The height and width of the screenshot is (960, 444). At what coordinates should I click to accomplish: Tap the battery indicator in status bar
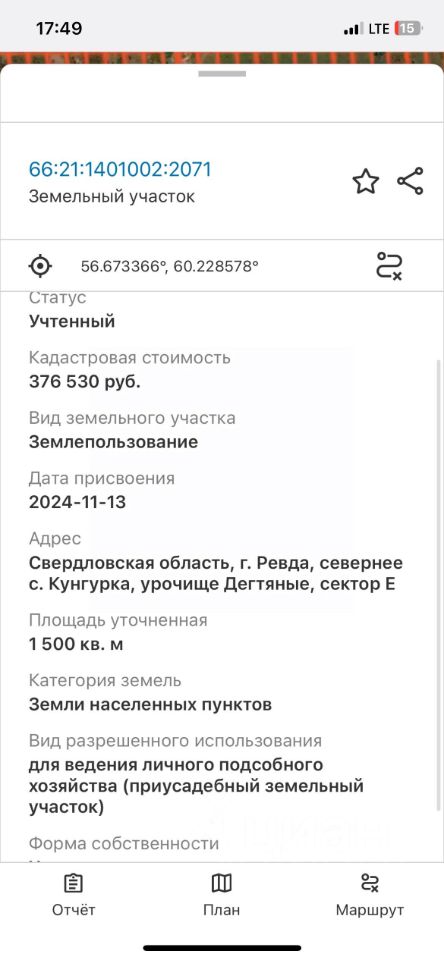coord(408,28)
